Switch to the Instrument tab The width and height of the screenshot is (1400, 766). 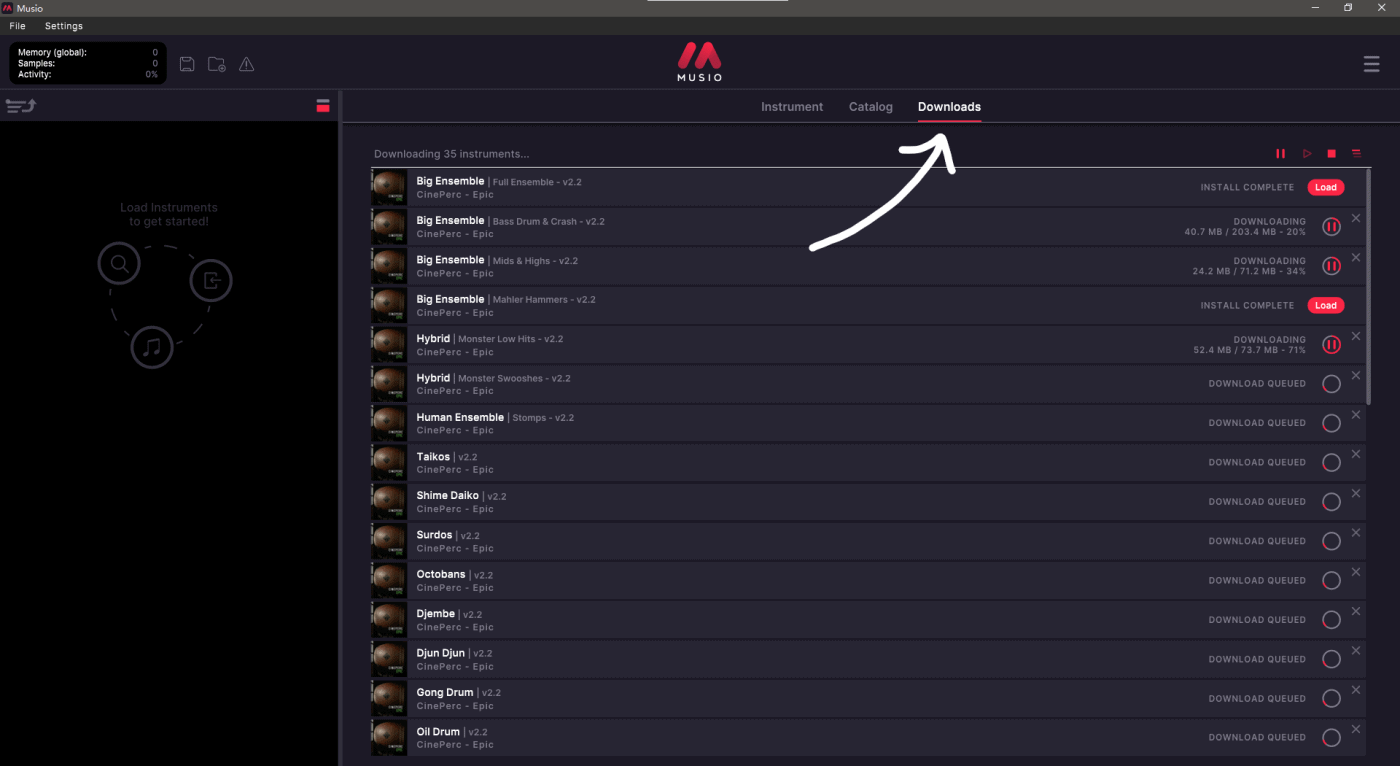(x=792, y=107)
